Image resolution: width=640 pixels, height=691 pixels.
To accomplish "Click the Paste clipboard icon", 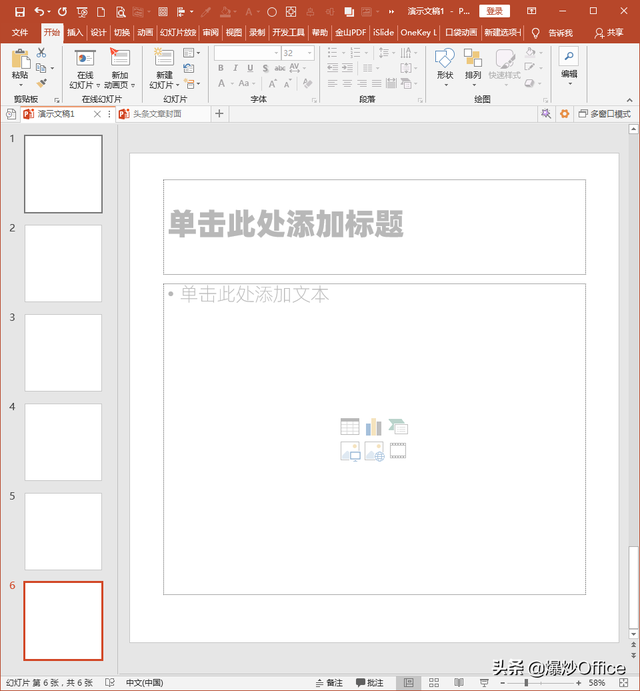I will [x=20, y=59].
